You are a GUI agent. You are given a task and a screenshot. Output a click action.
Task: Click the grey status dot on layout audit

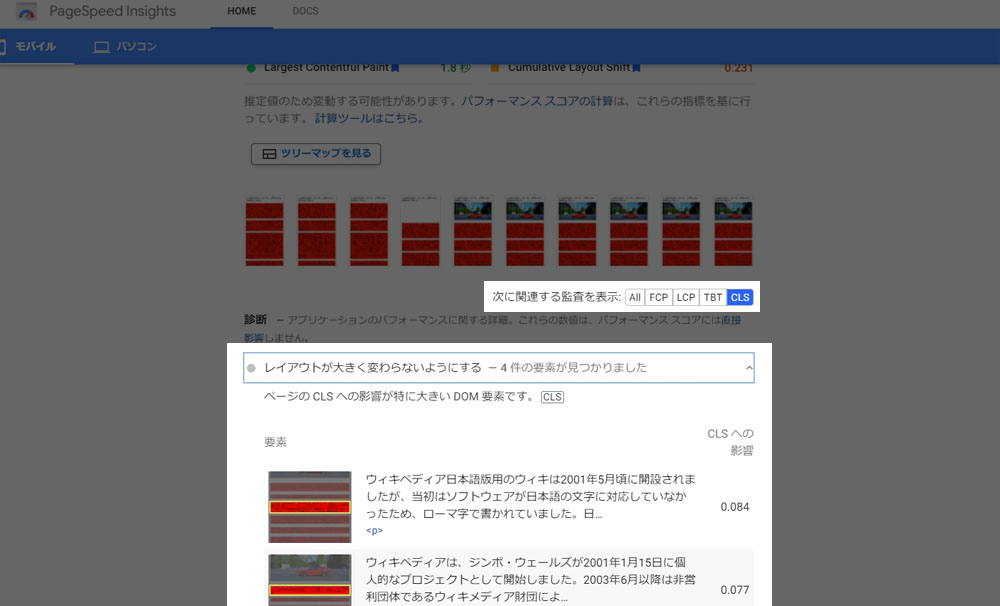(x=251, y=368)
